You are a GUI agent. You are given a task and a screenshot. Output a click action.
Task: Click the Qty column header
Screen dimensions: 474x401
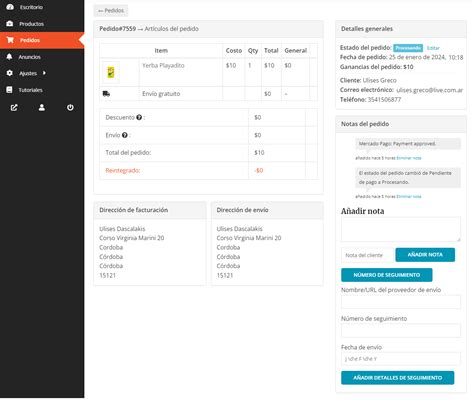pos(253,51)
